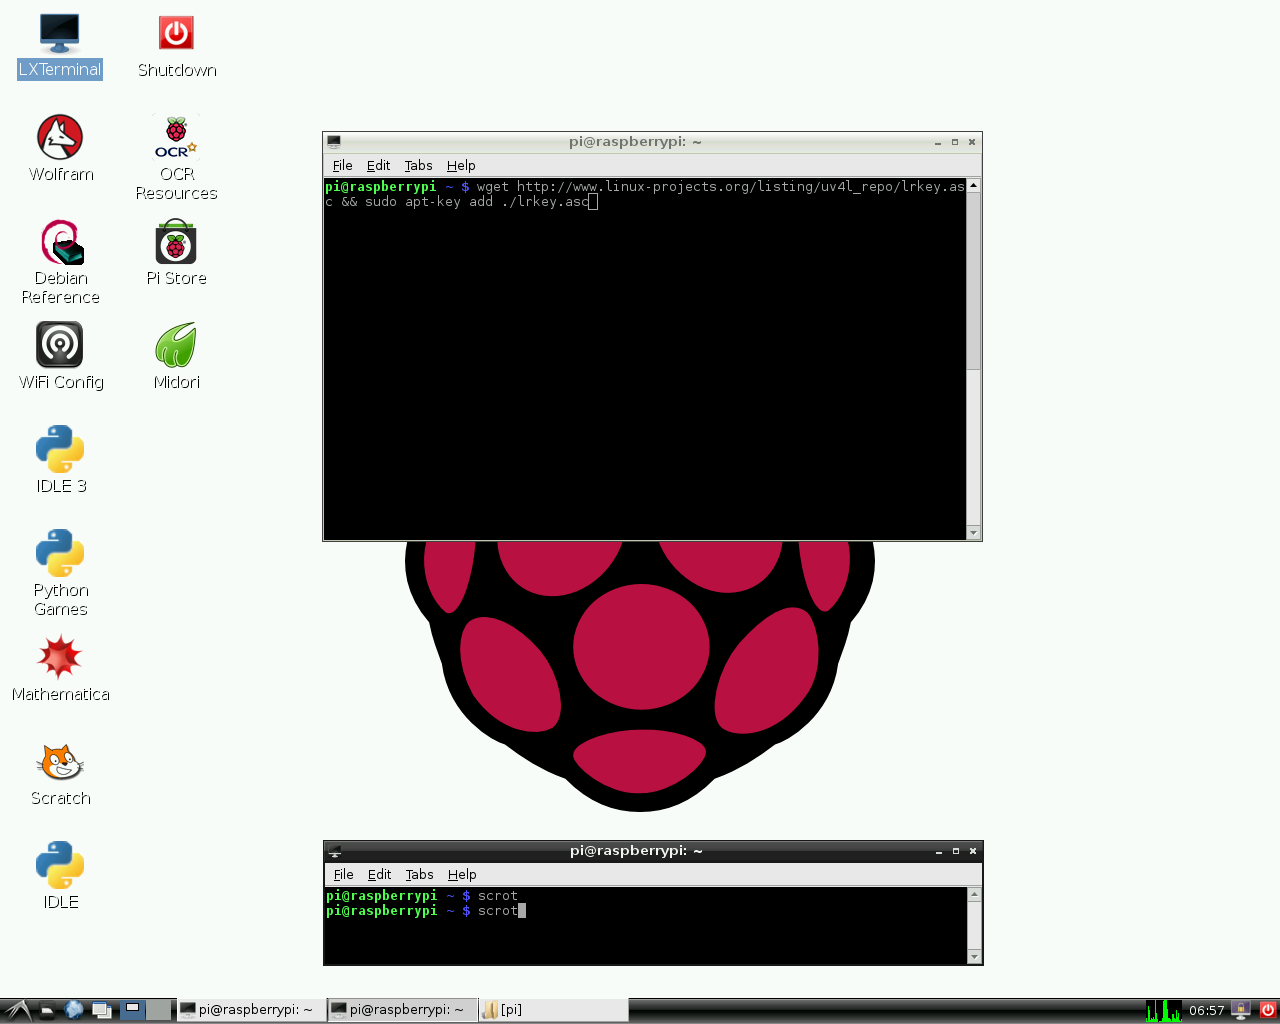Open the Help menu in the lower terminal
The image size is (1280, 1024).
point(462,874)
